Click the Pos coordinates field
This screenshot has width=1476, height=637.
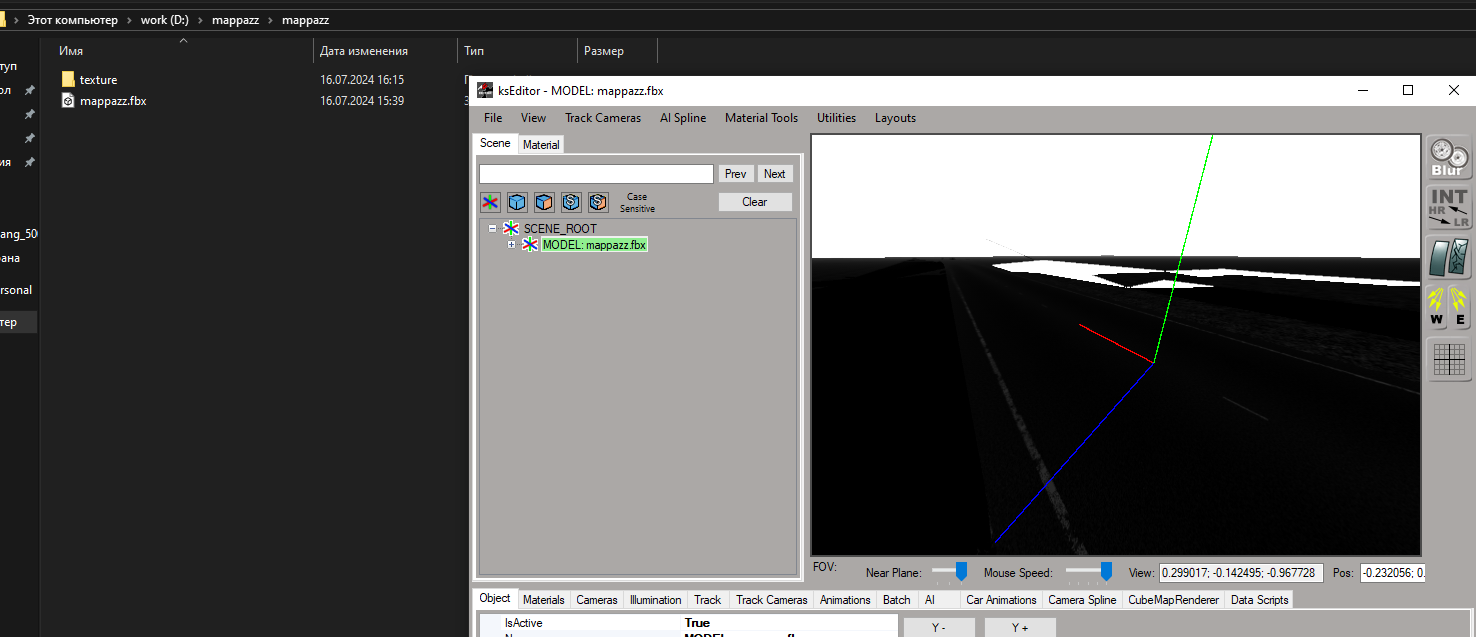pyautogui.click(x=1393, y=573)
